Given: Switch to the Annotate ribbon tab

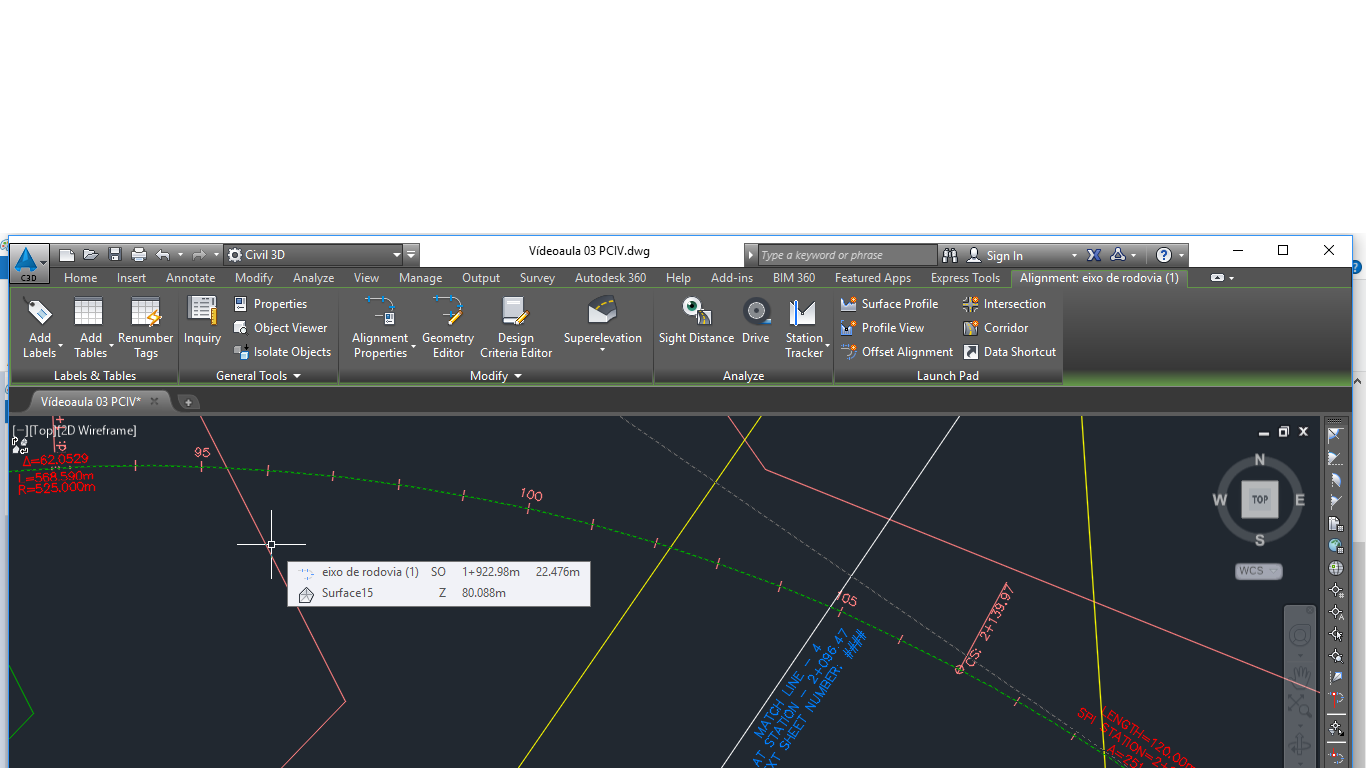Looking at the screenshot, I should (x=190, y=277).
